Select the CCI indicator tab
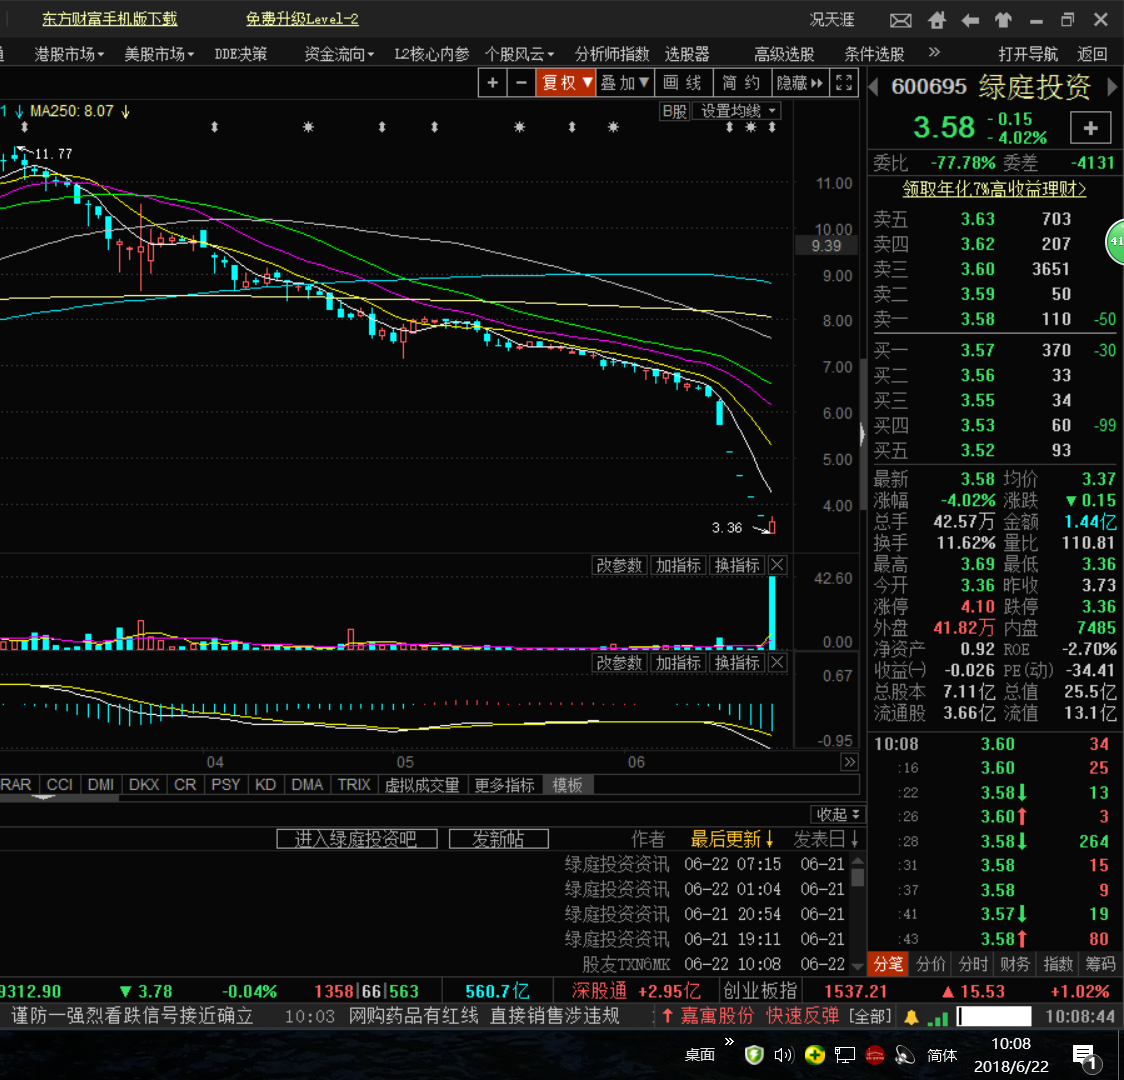 pos(60,785)
